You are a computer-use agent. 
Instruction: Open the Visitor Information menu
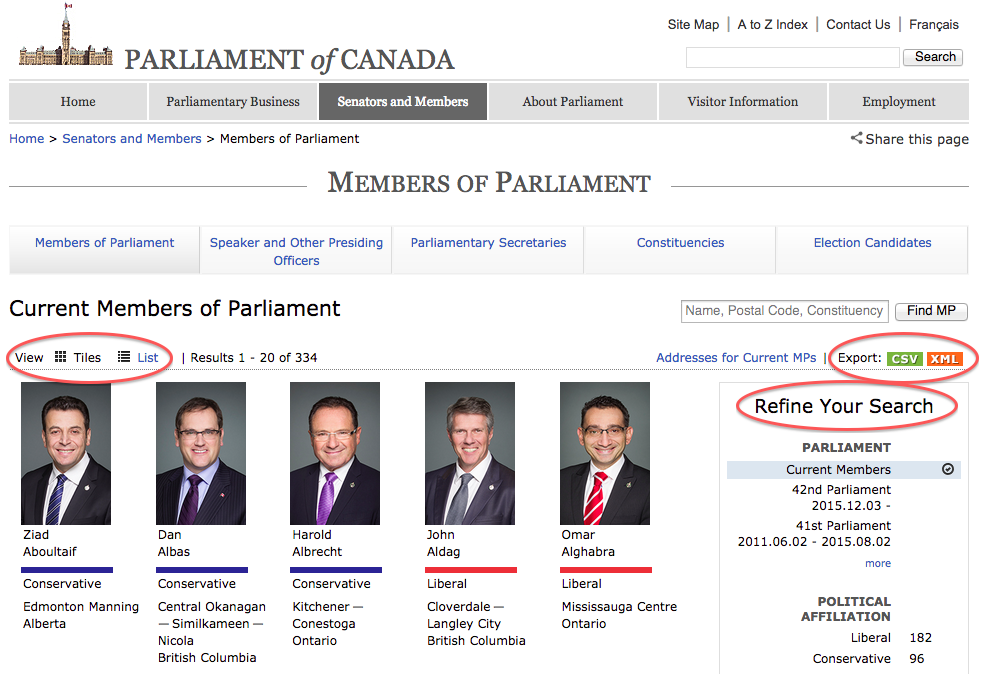742,101
